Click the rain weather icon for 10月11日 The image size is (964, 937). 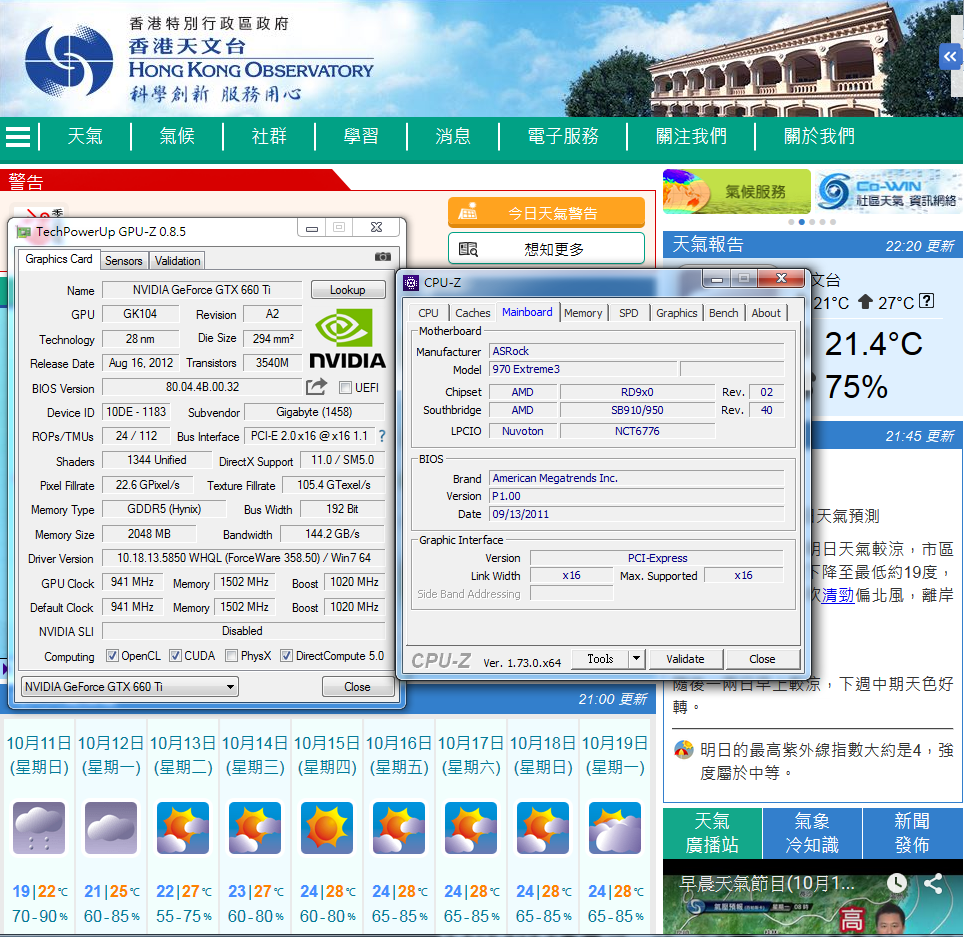[39, 828]
